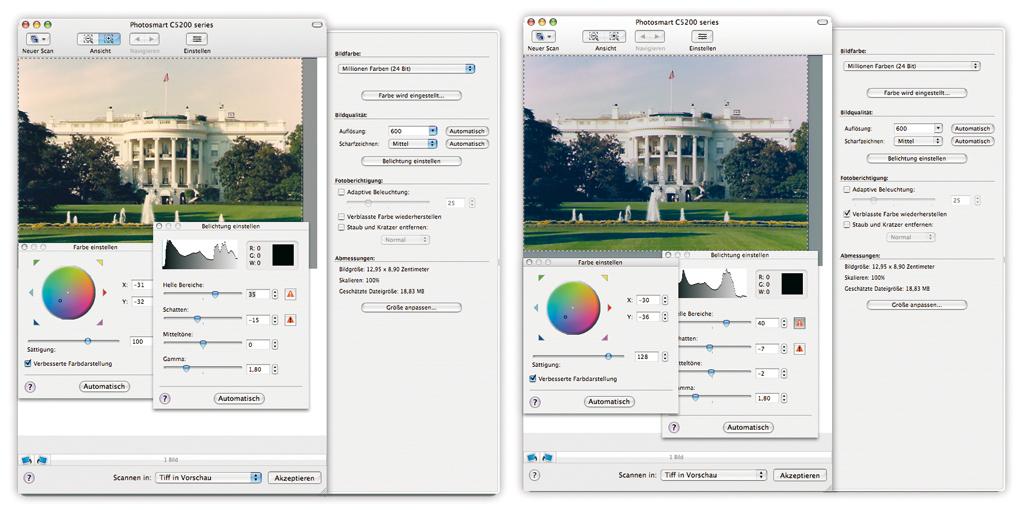Click the magenta arrow beside the right color wheel
The height and width of the screenshot is (510, 1024).
[x=605, y=338]
